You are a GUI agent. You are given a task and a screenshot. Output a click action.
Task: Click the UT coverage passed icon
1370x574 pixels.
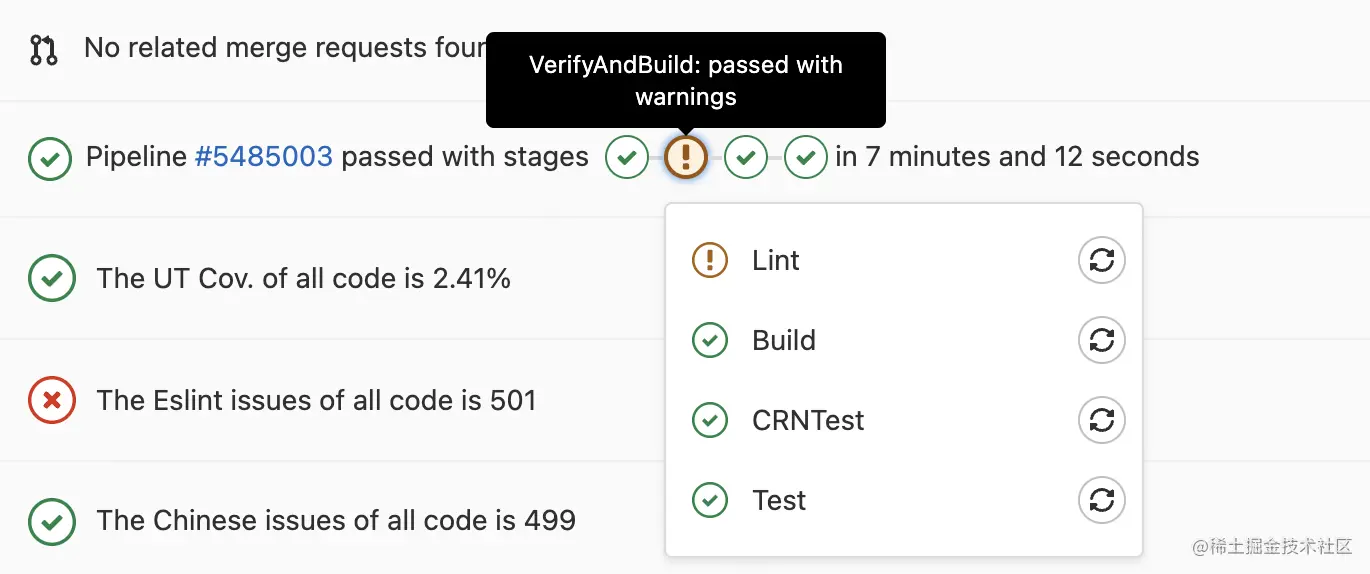[52, 278]
